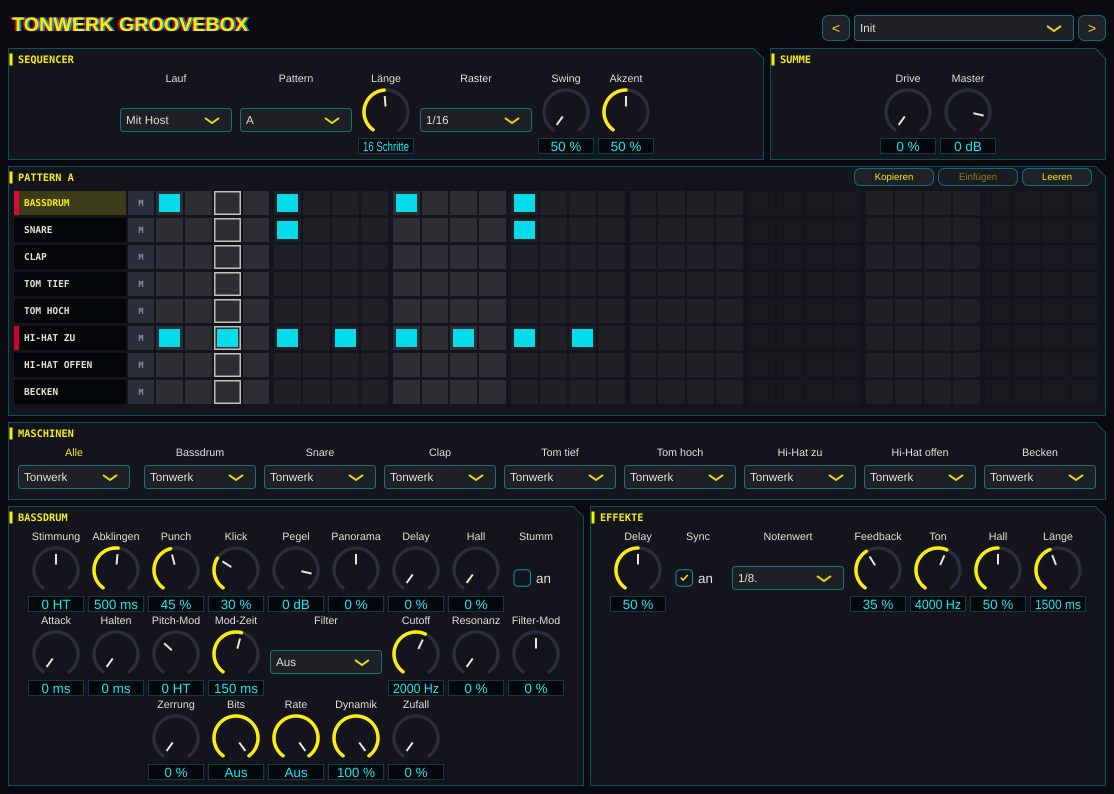Viewport: 1114px width, 794px height.
Task: Select the BECKEN track row
Action: [70, 392]
